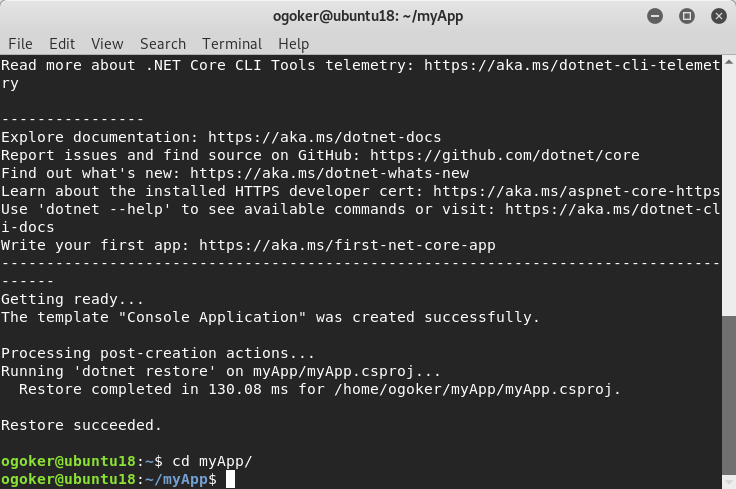Image resolution: width=736 pixels, height=489 pixels.
Task: Open the Help menu
Action: 293,44
